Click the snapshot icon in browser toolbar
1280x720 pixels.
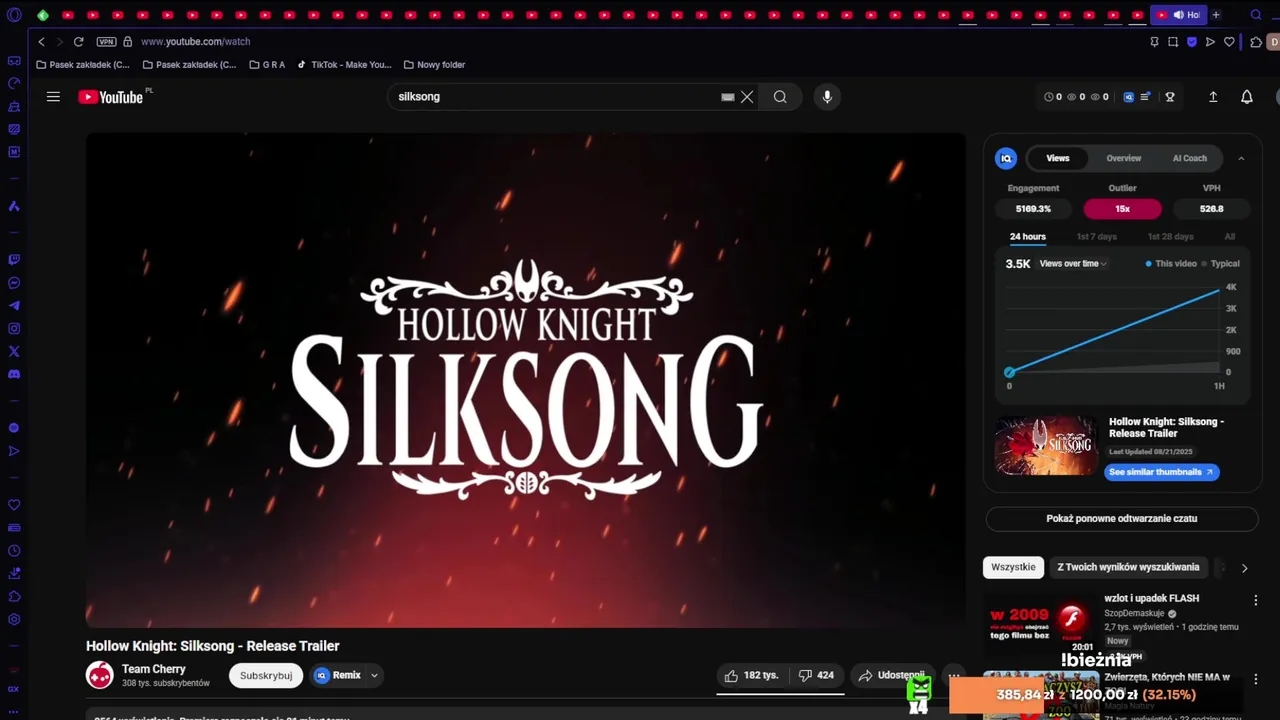click(1173, 42)
